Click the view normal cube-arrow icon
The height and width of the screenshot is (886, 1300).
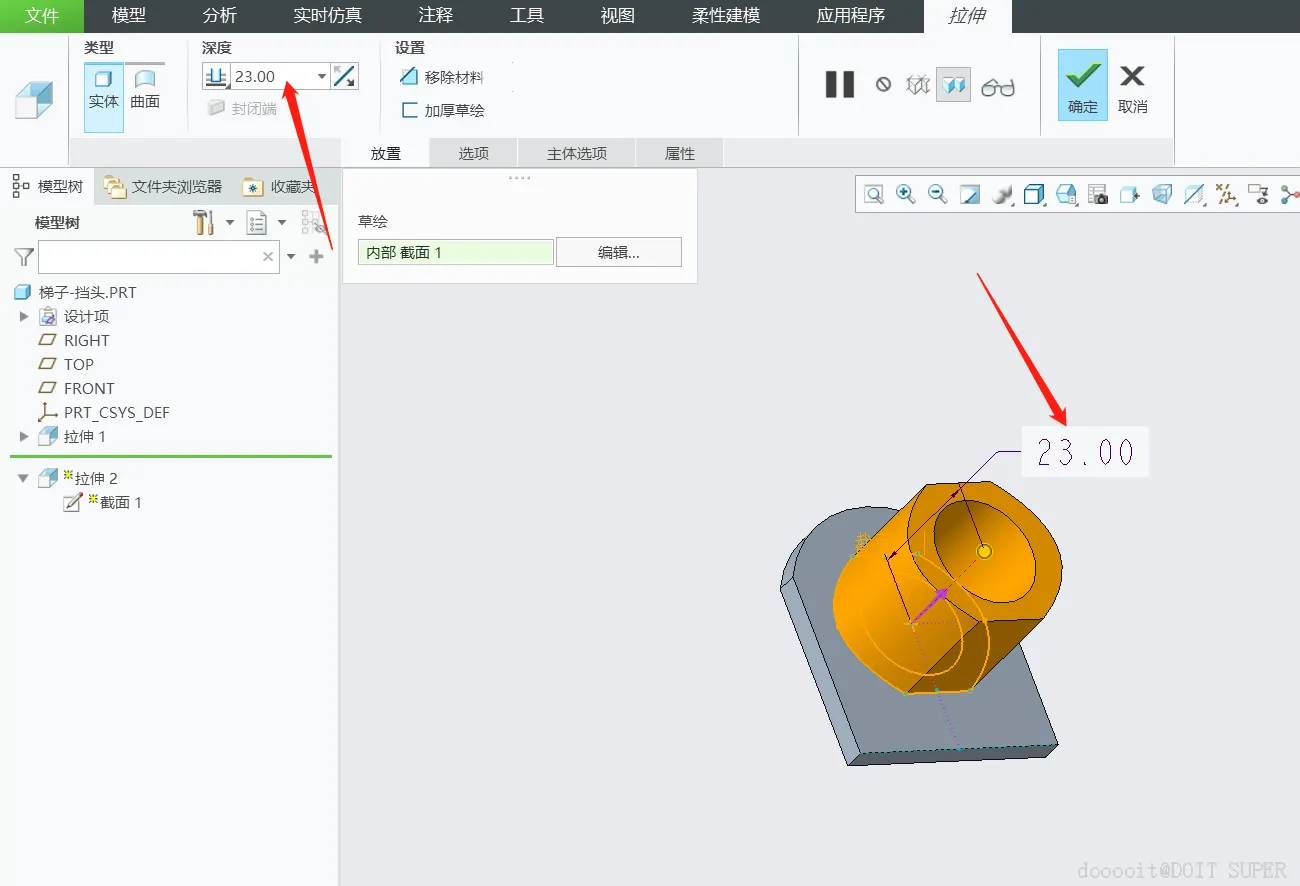1130,195
